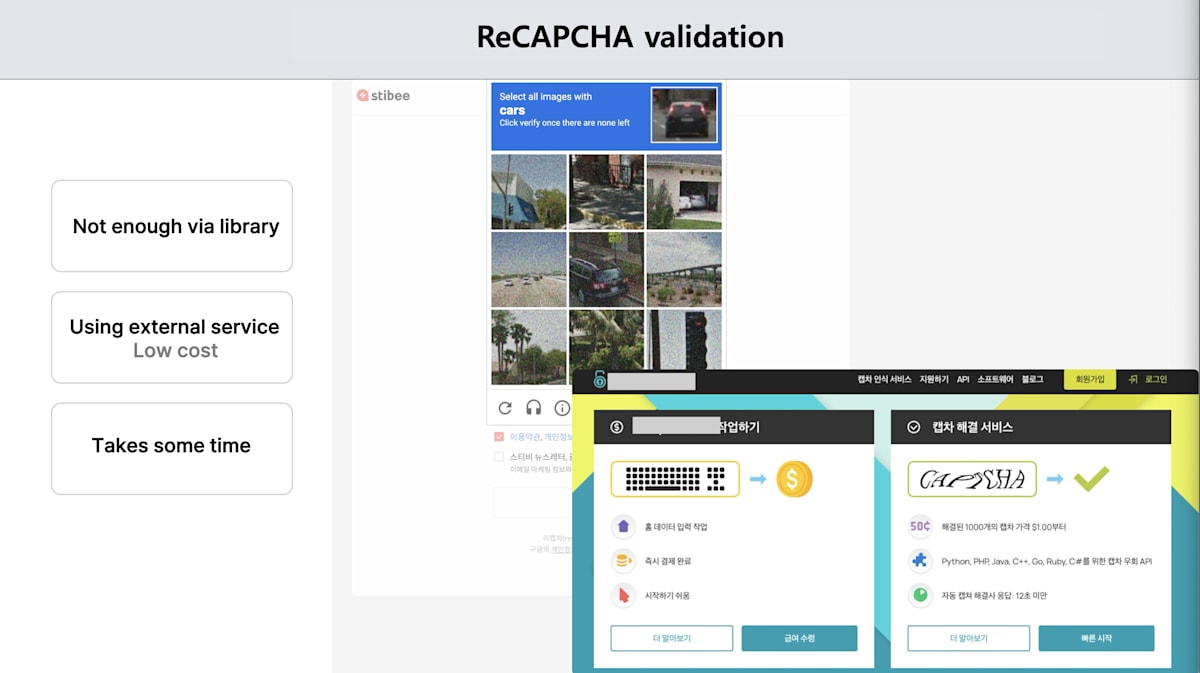The width and height of the screenshot is (1200, 673).
Task: Click 더 알아보기 in 캡차 해결 서비스 card
Action: coord(968,638)
